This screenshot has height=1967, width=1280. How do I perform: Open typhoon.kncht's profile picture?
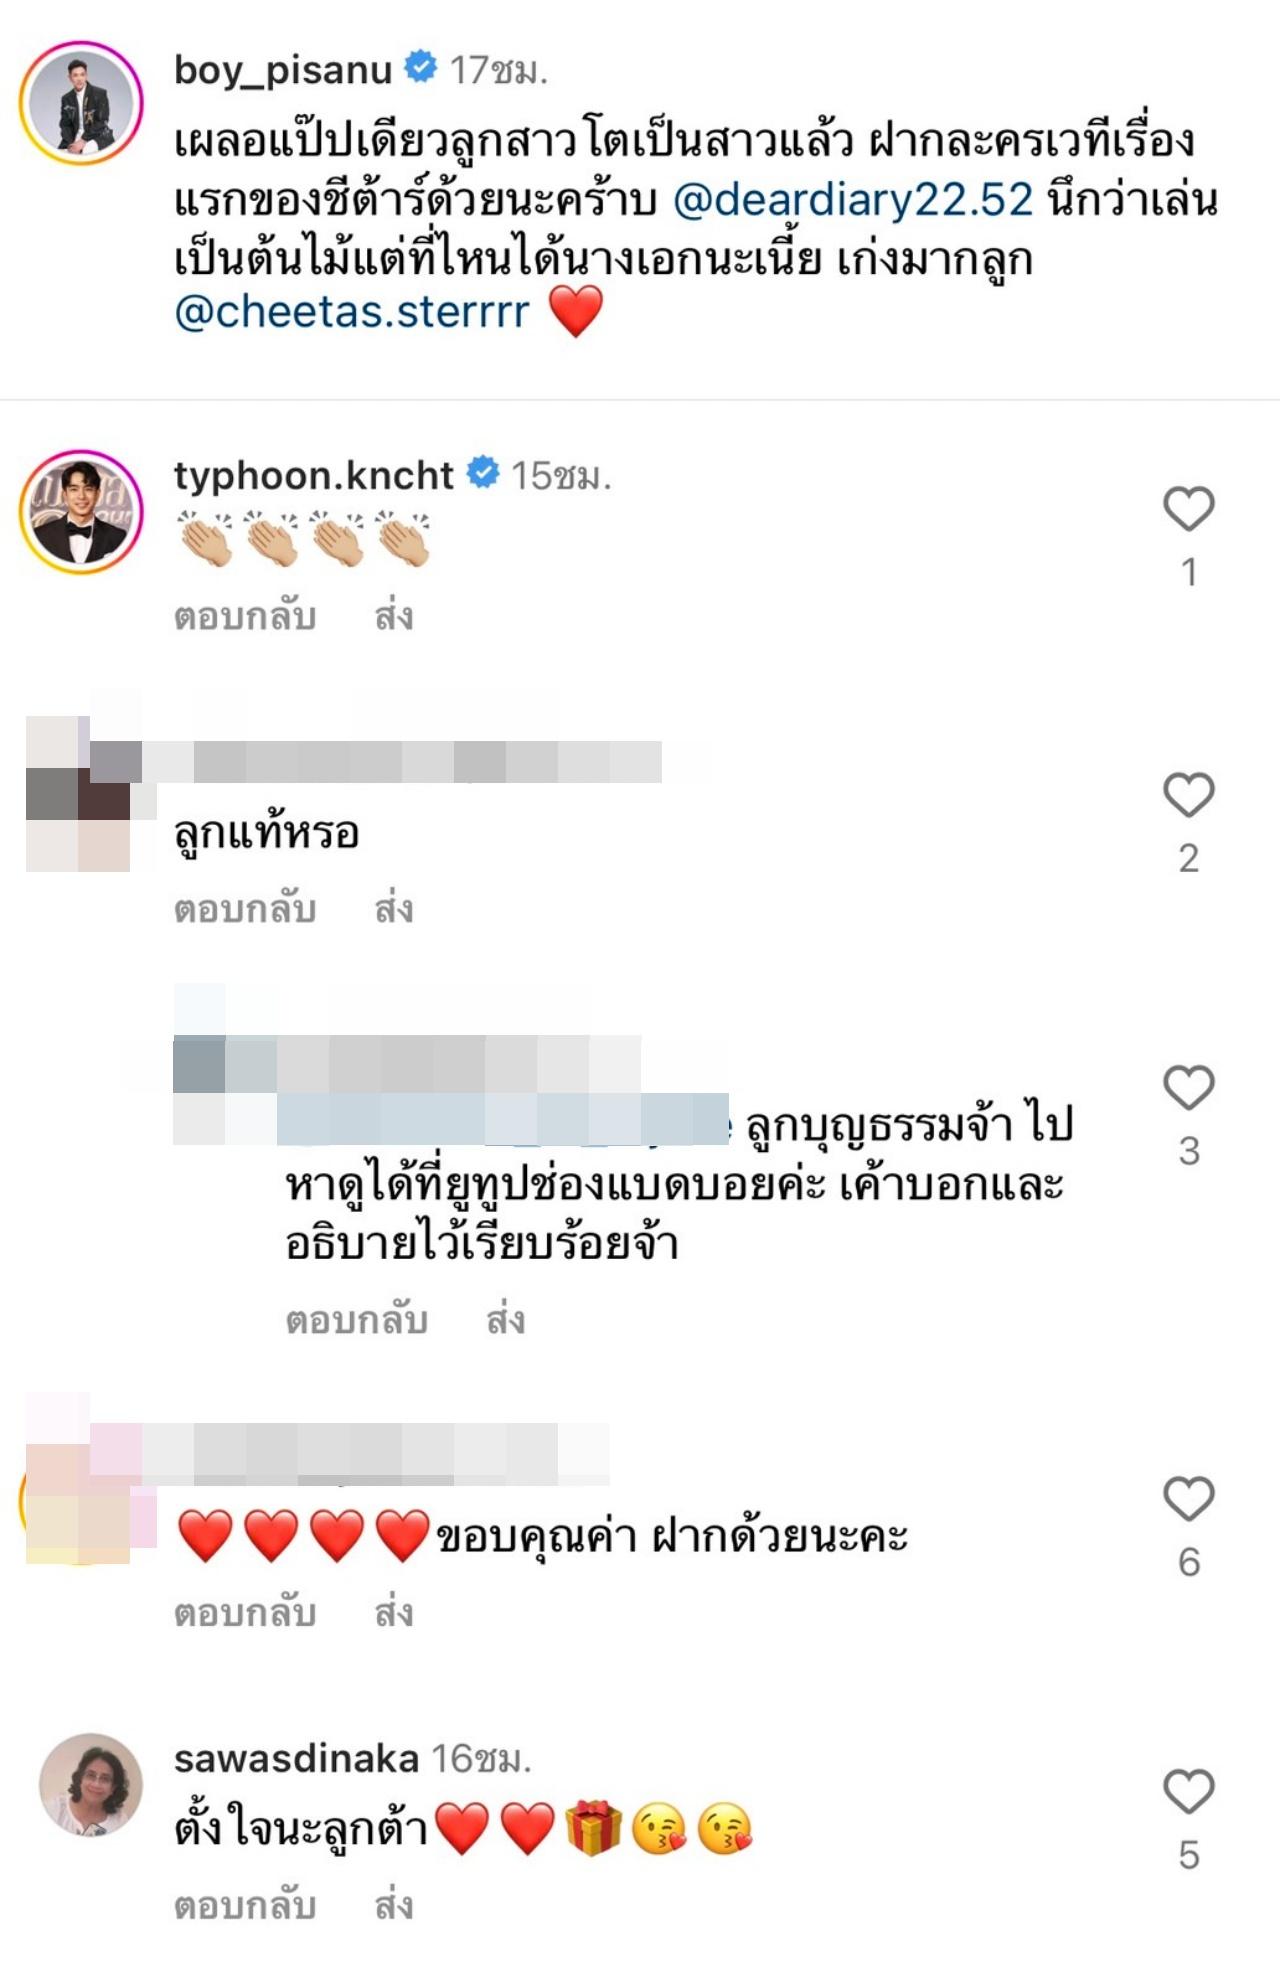coord(81,511)
